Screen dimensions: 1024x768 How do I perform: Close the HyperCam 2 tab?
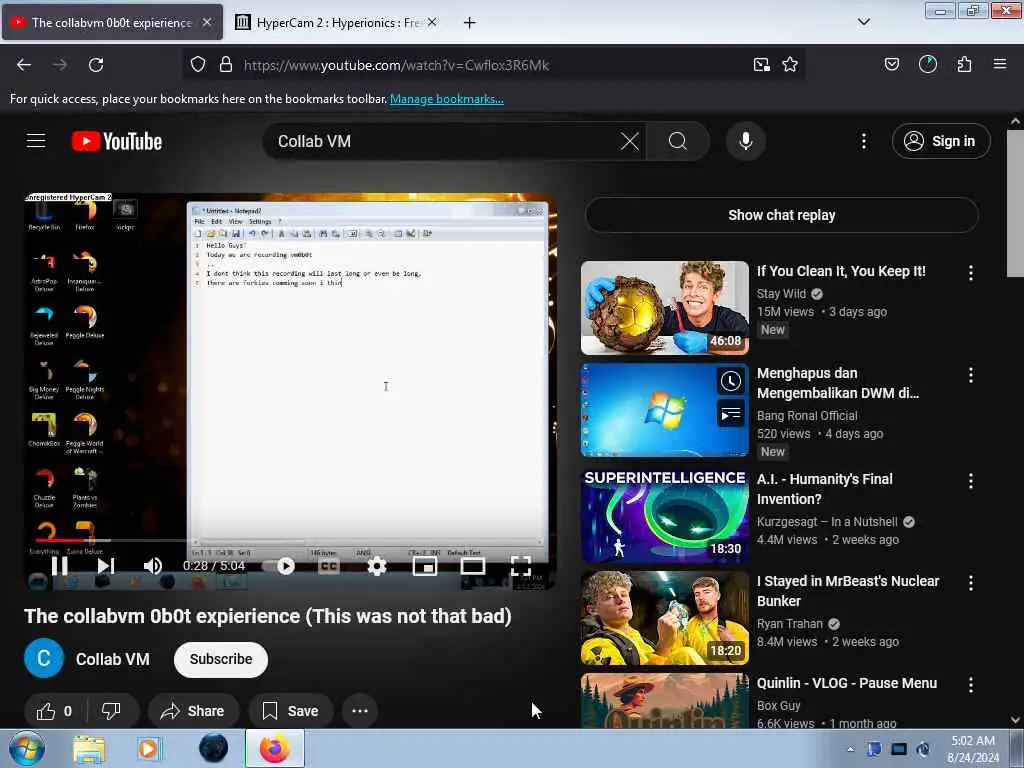pyautogui.click(x=432, y=22)
